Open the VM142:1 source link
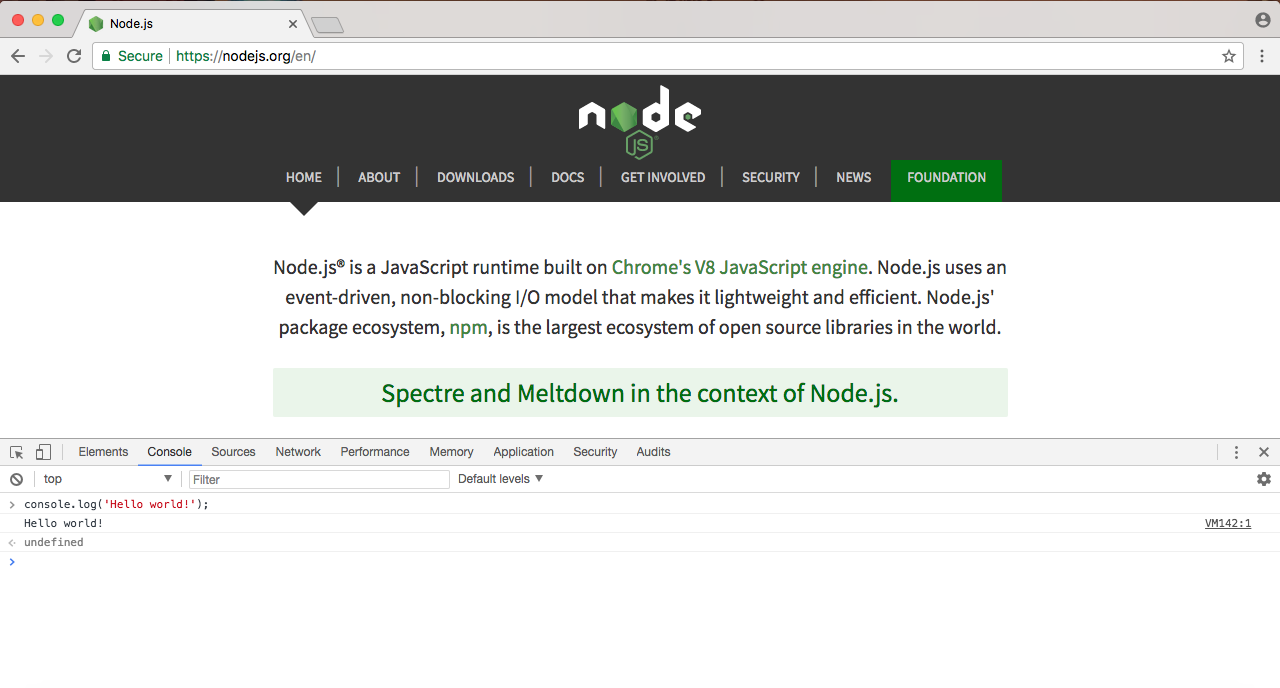1280x688 pixels. 1228,523
